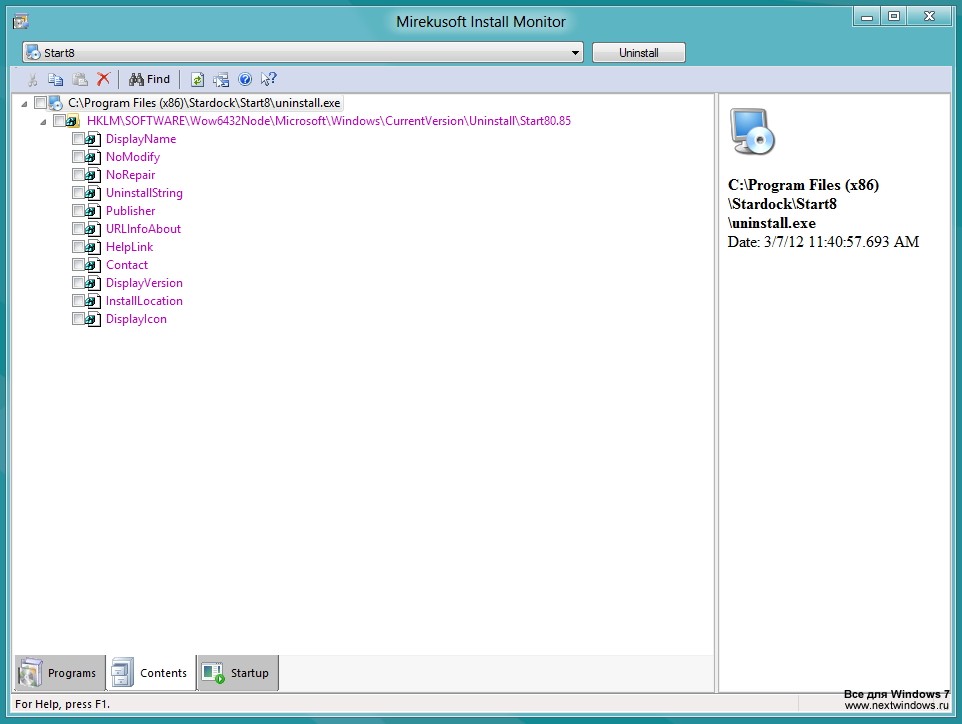Click the registry value icon beside Contact

point(93,265)
